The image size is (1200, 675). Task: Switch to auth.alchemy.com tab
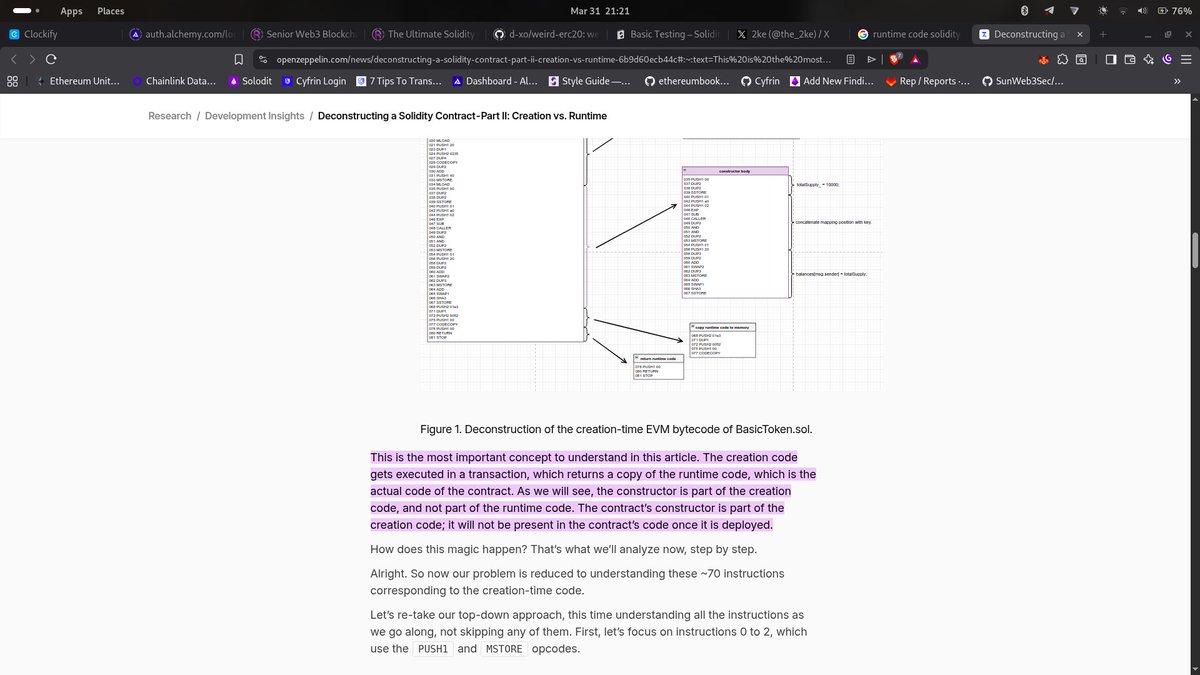coord(182,34)
